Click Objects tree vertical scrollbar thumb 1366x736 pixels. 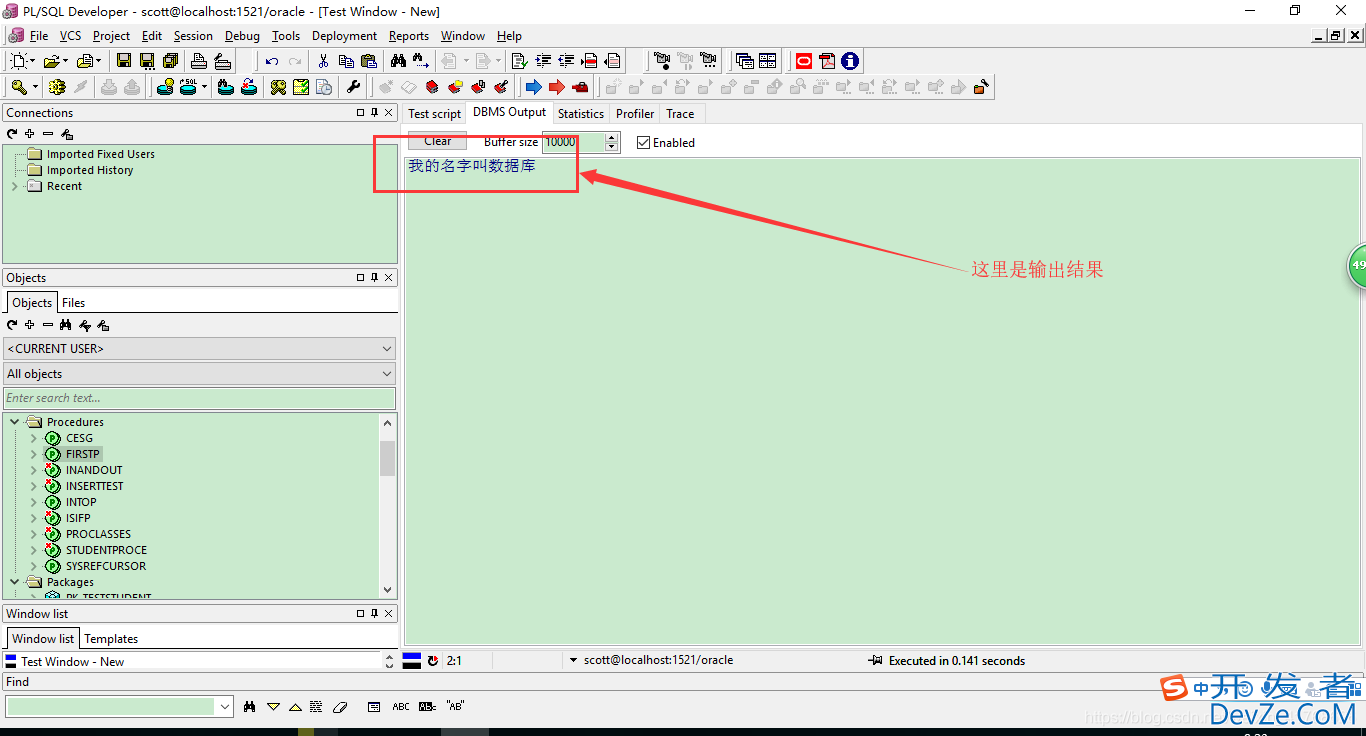(x=387, y=458)
